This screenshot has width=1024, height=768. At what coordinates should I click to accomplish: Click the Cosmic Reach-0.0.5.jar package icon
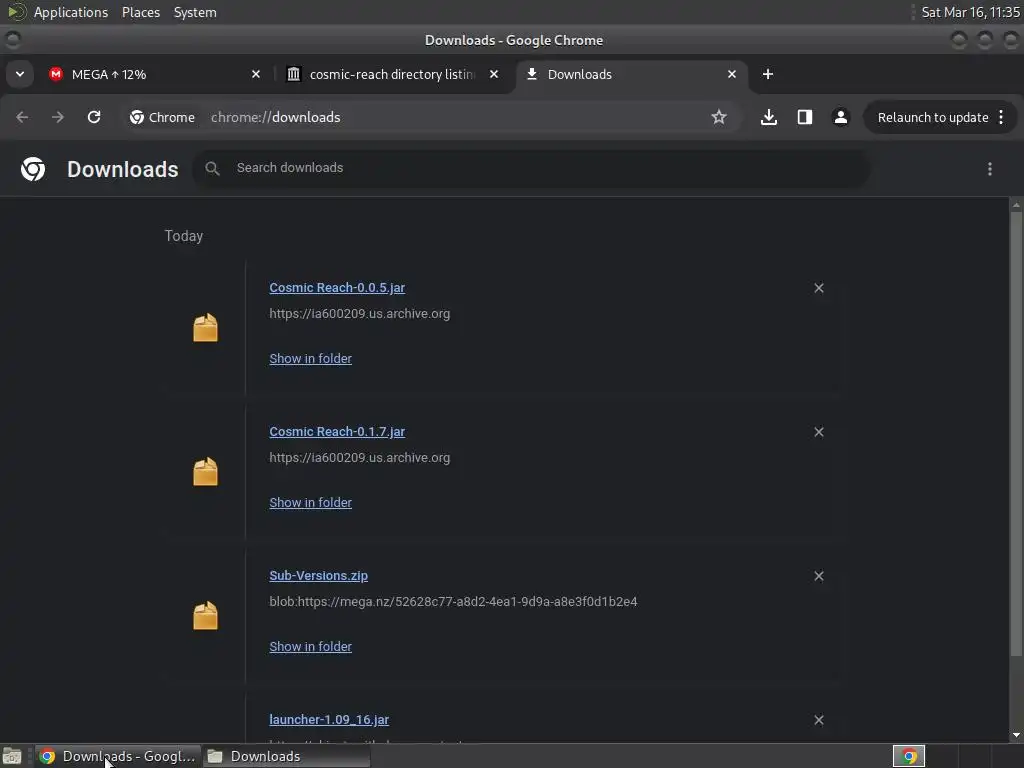205,328
